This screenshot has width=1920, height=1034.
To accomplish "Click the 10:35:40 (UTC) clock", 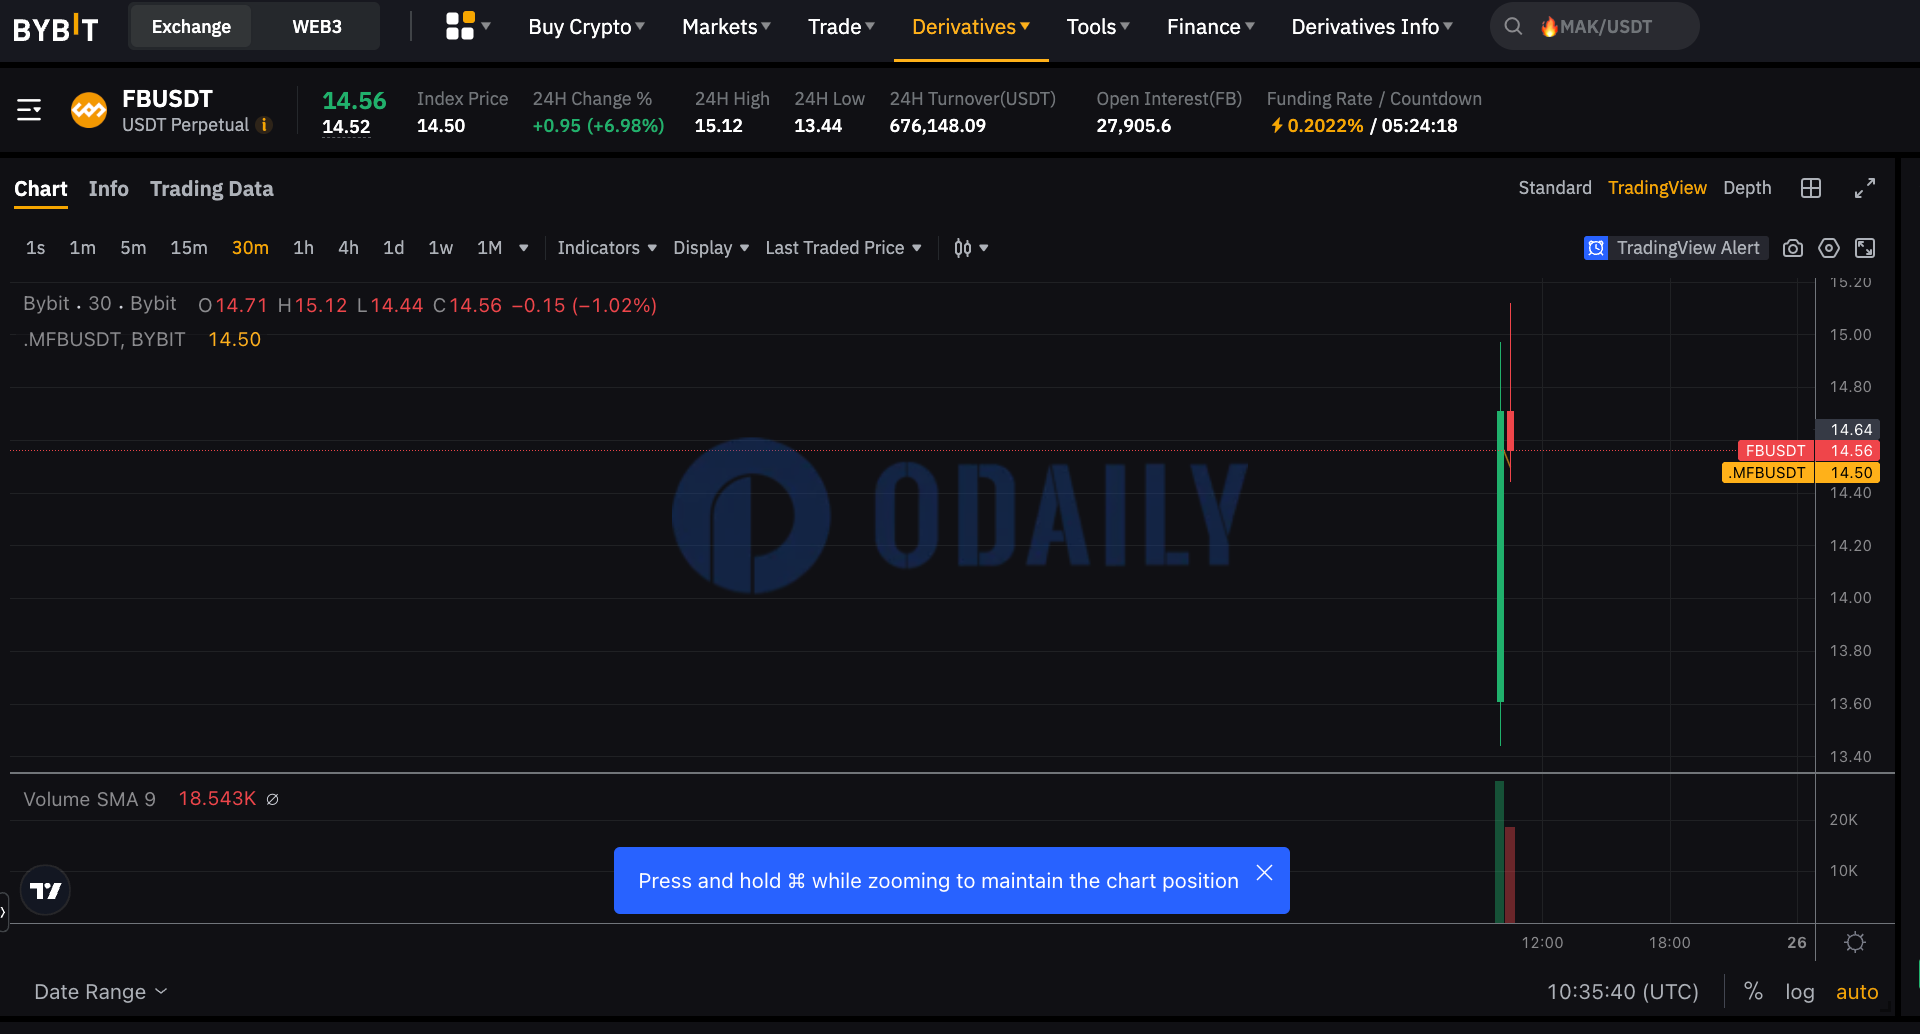I will pyautogui.click(x=1623, y=992).
